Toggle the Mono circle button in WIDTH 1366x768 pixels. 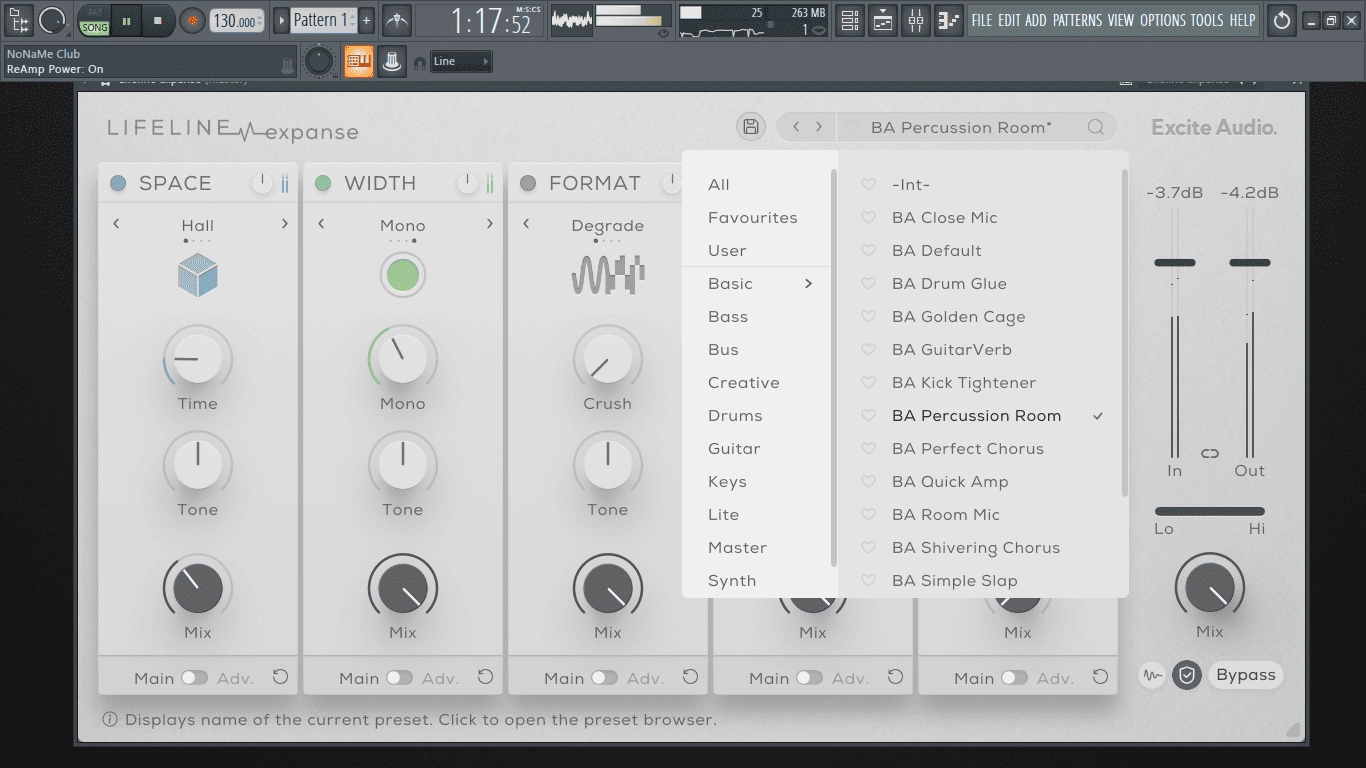(x=403, y=275)
